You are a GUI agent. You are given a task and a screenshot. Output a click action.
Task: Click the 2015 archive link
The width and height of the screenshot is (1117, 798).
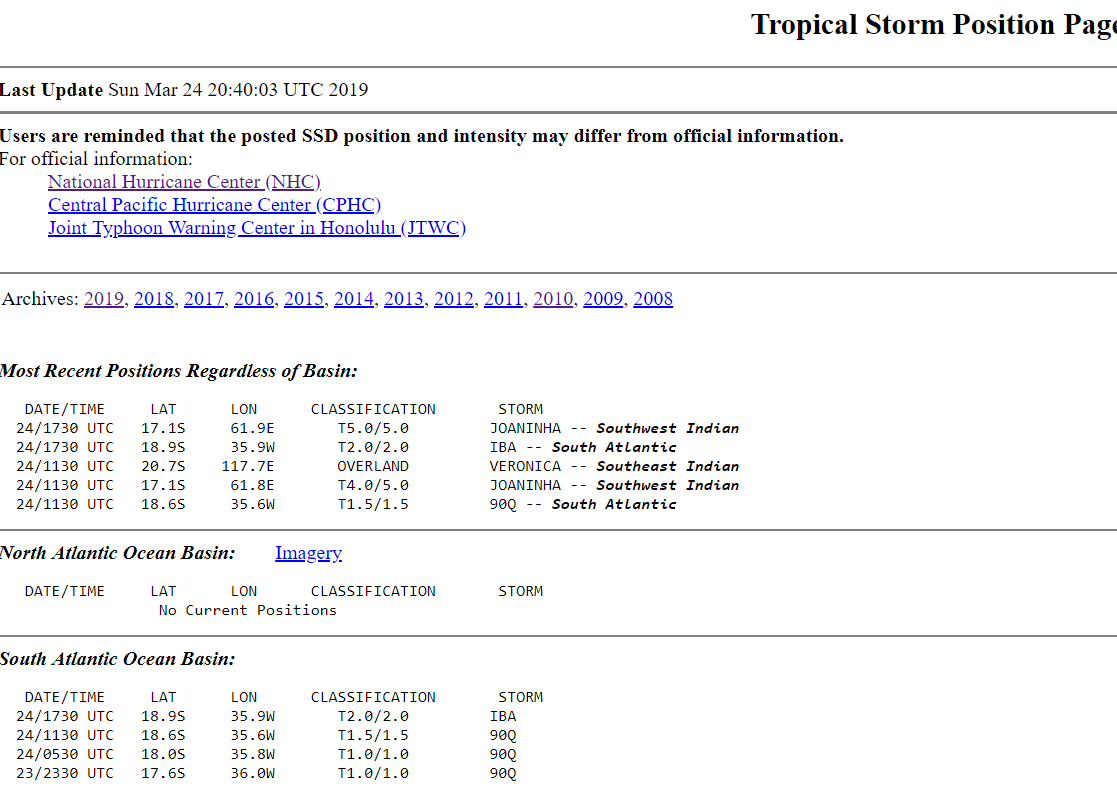304,299
